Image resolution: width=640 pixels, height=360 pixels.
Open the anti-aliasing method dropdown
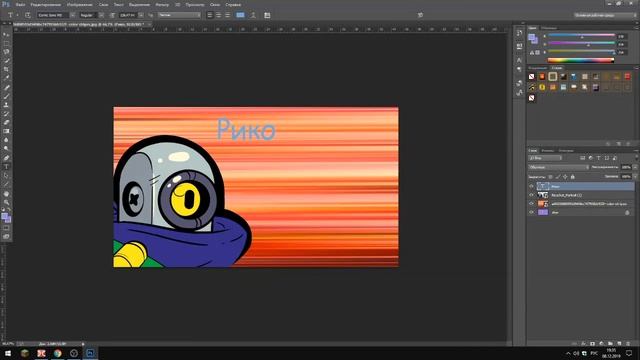coord(179,15)
